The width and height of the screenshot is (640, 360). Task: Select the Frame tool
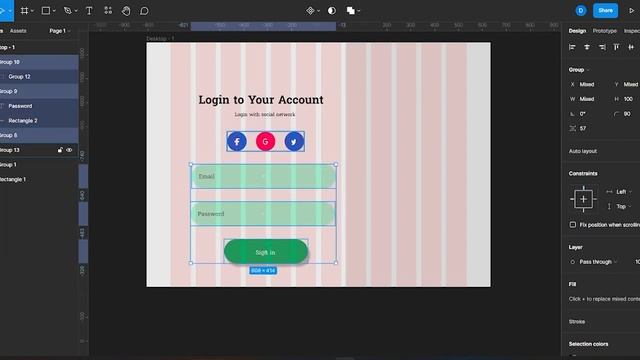(24, 11)
